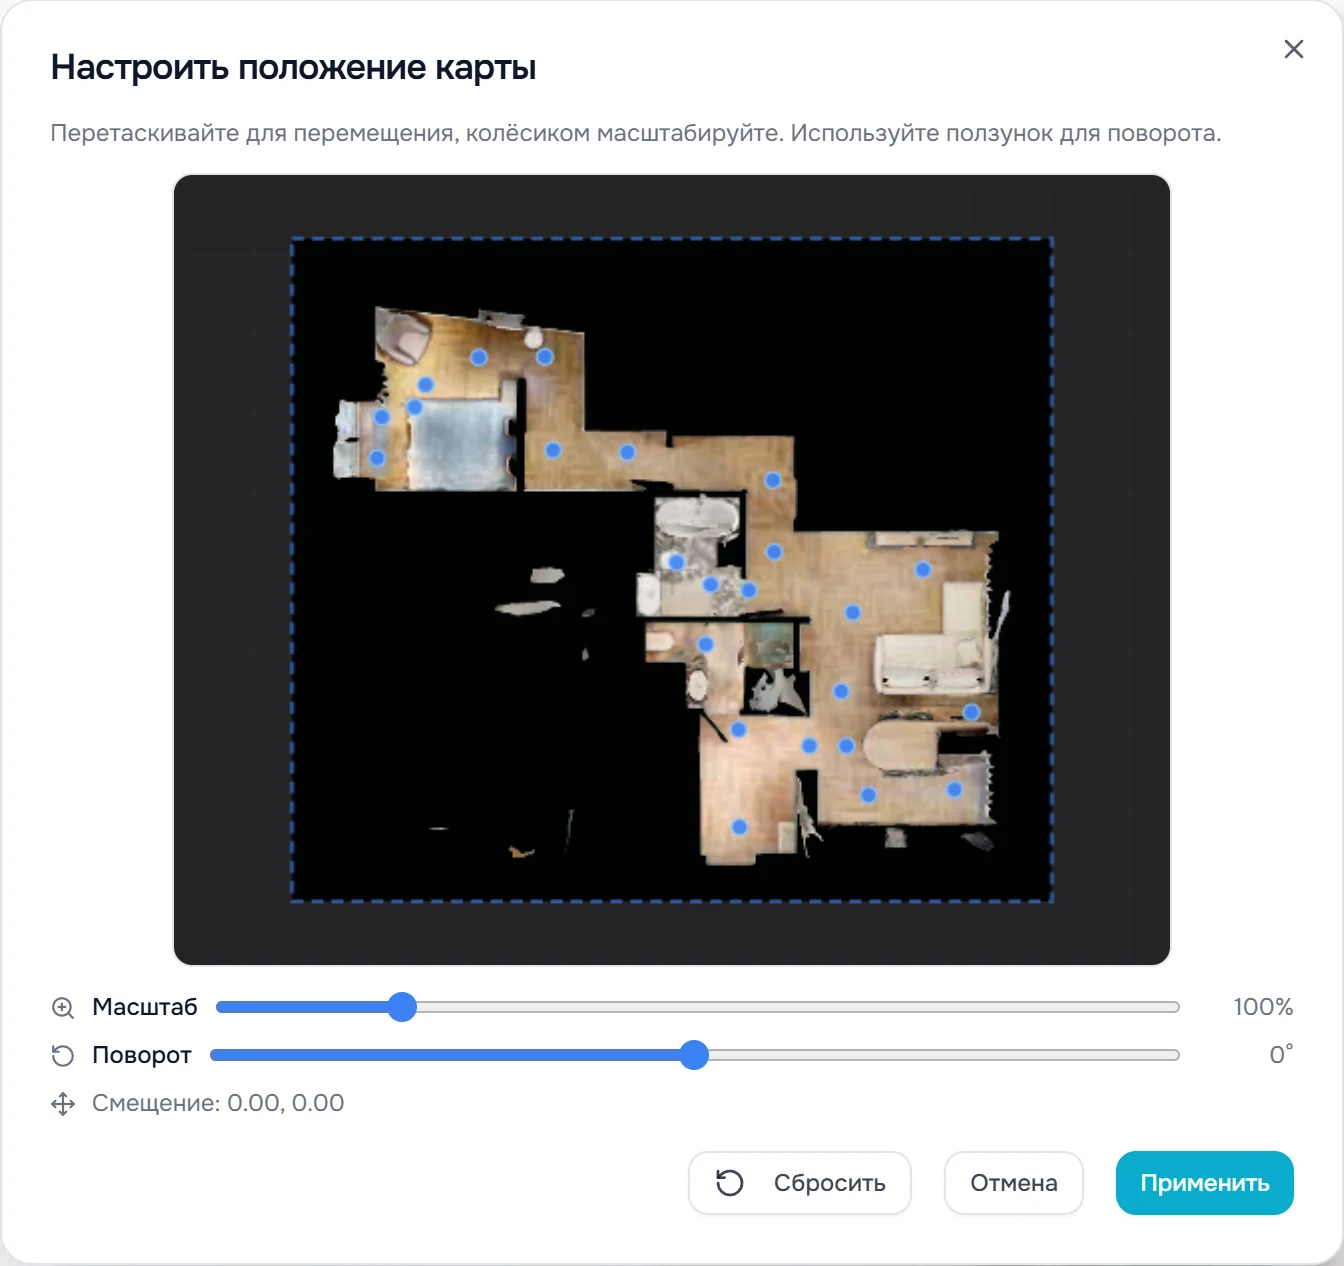Screen dimensions: 1344x1266
Task: Click the Масштаб slider handle
Action: coord(402,1007)
